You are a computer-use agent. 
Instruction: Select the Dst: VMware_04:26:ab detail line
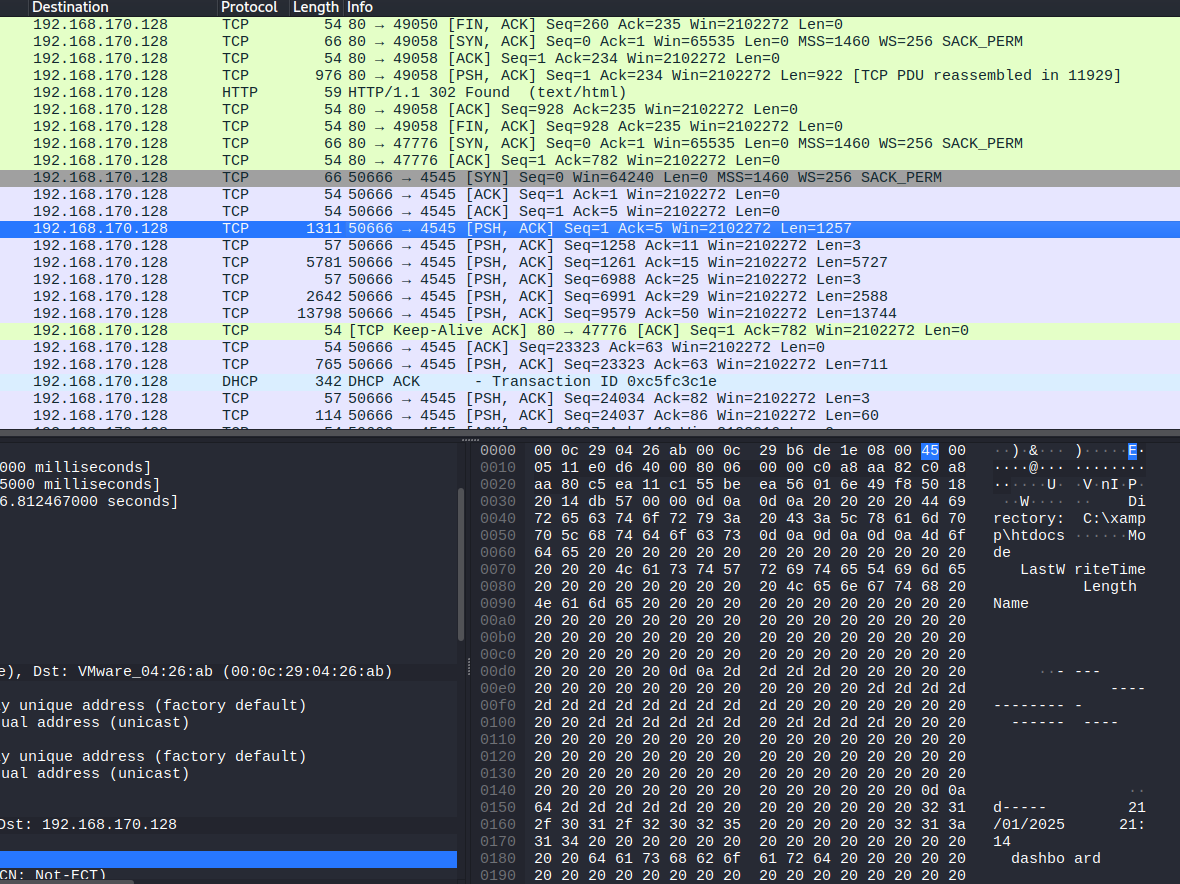[x=228, y=671]
